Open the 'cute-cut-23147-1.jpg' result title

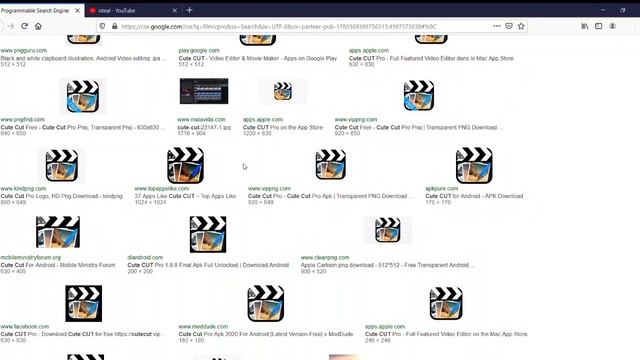tap(204, 127)
